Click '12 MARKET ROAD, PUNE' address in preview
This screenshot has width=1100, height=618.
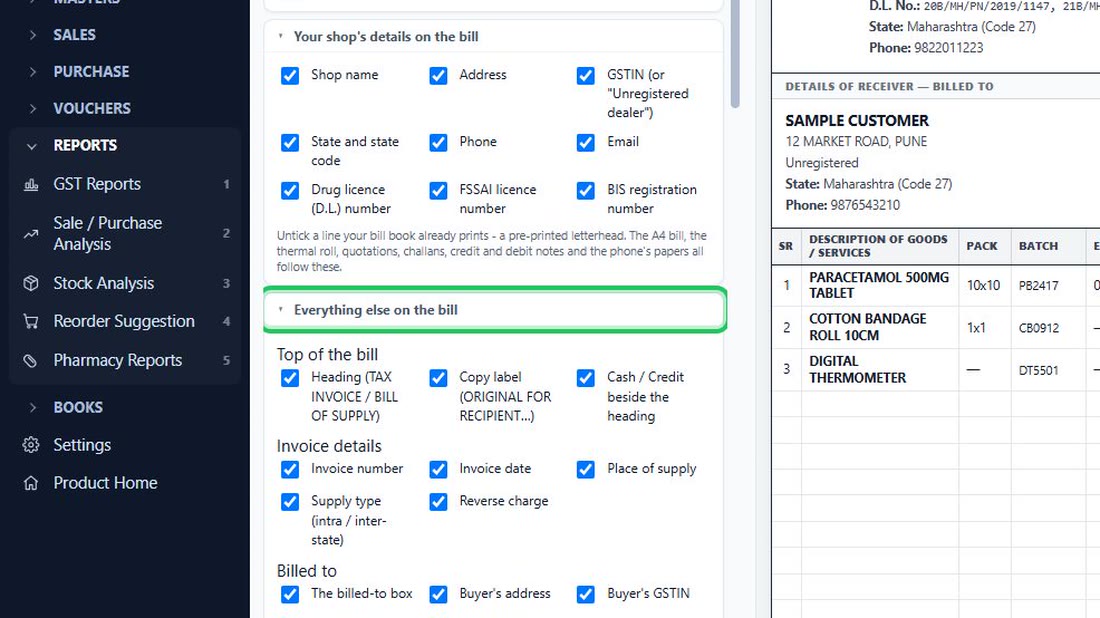tap(856, 142)
